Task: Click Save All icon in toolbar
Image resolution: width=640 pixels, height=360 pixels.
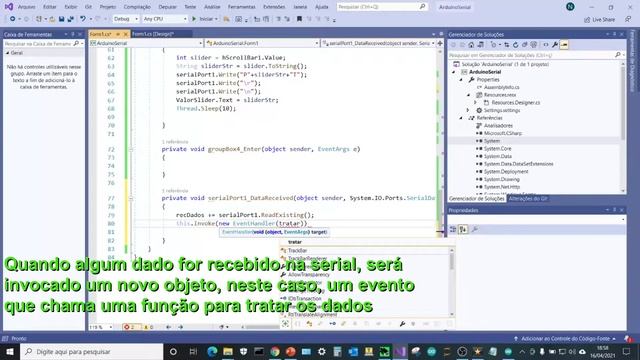Action: tap(71, 19)
